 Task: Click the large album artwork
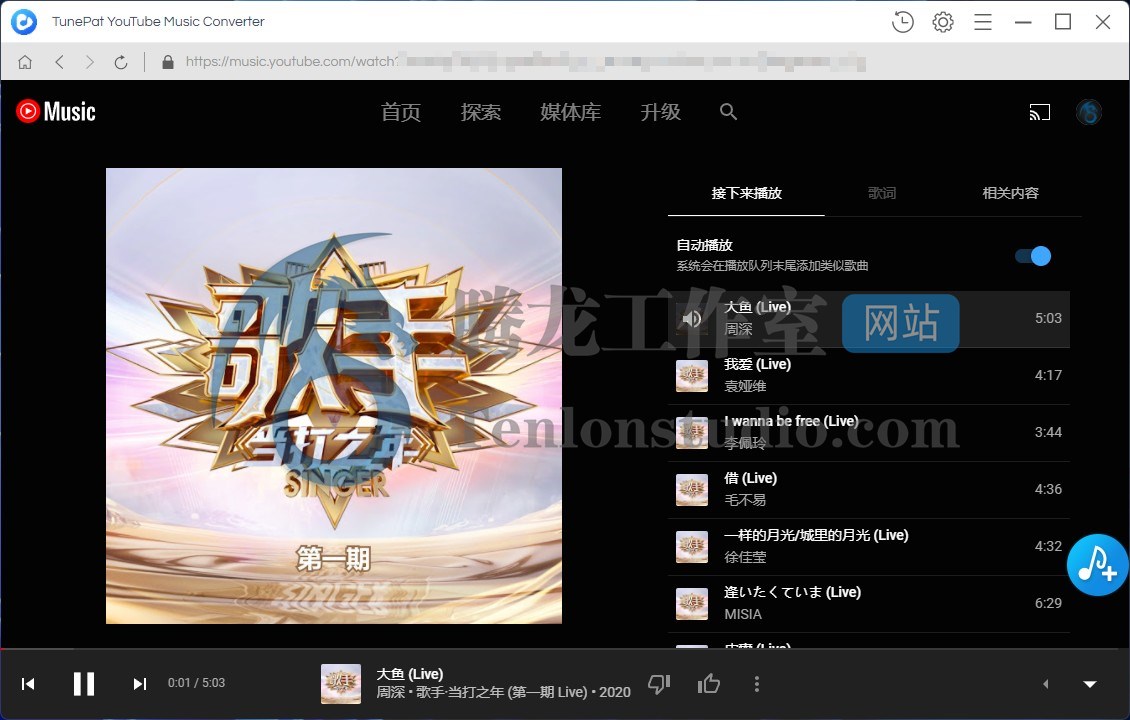334,396
